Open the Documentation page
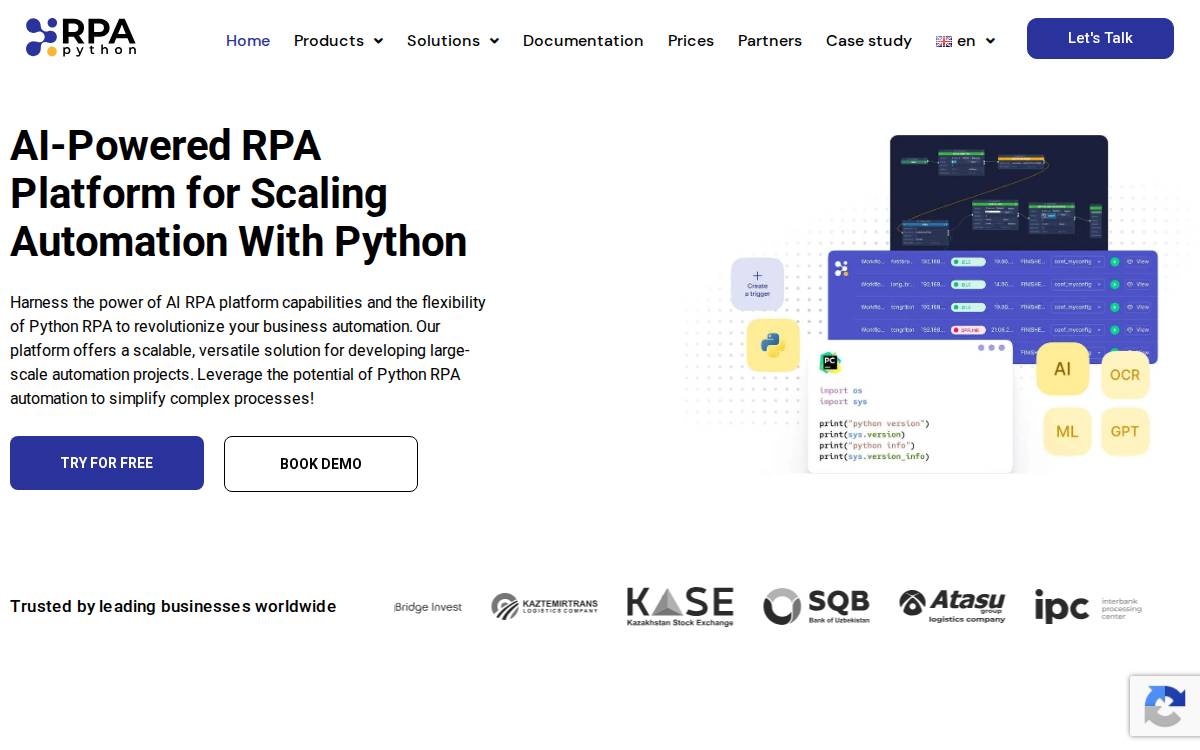Image resolution: width=1200 pixels, height=750 pixels. pyautogui.click(x=583, y=41)
